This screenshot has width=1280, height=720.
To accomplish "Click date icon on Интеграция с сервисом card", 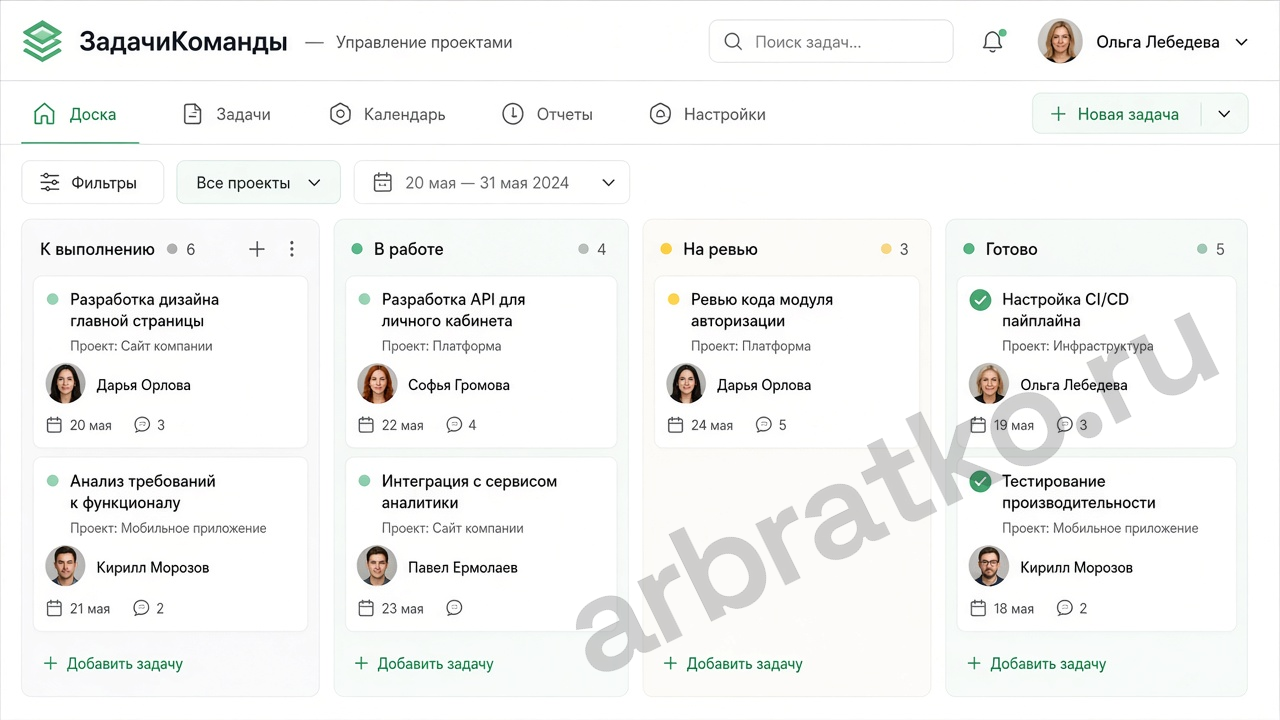I will [x=366, y=607].
